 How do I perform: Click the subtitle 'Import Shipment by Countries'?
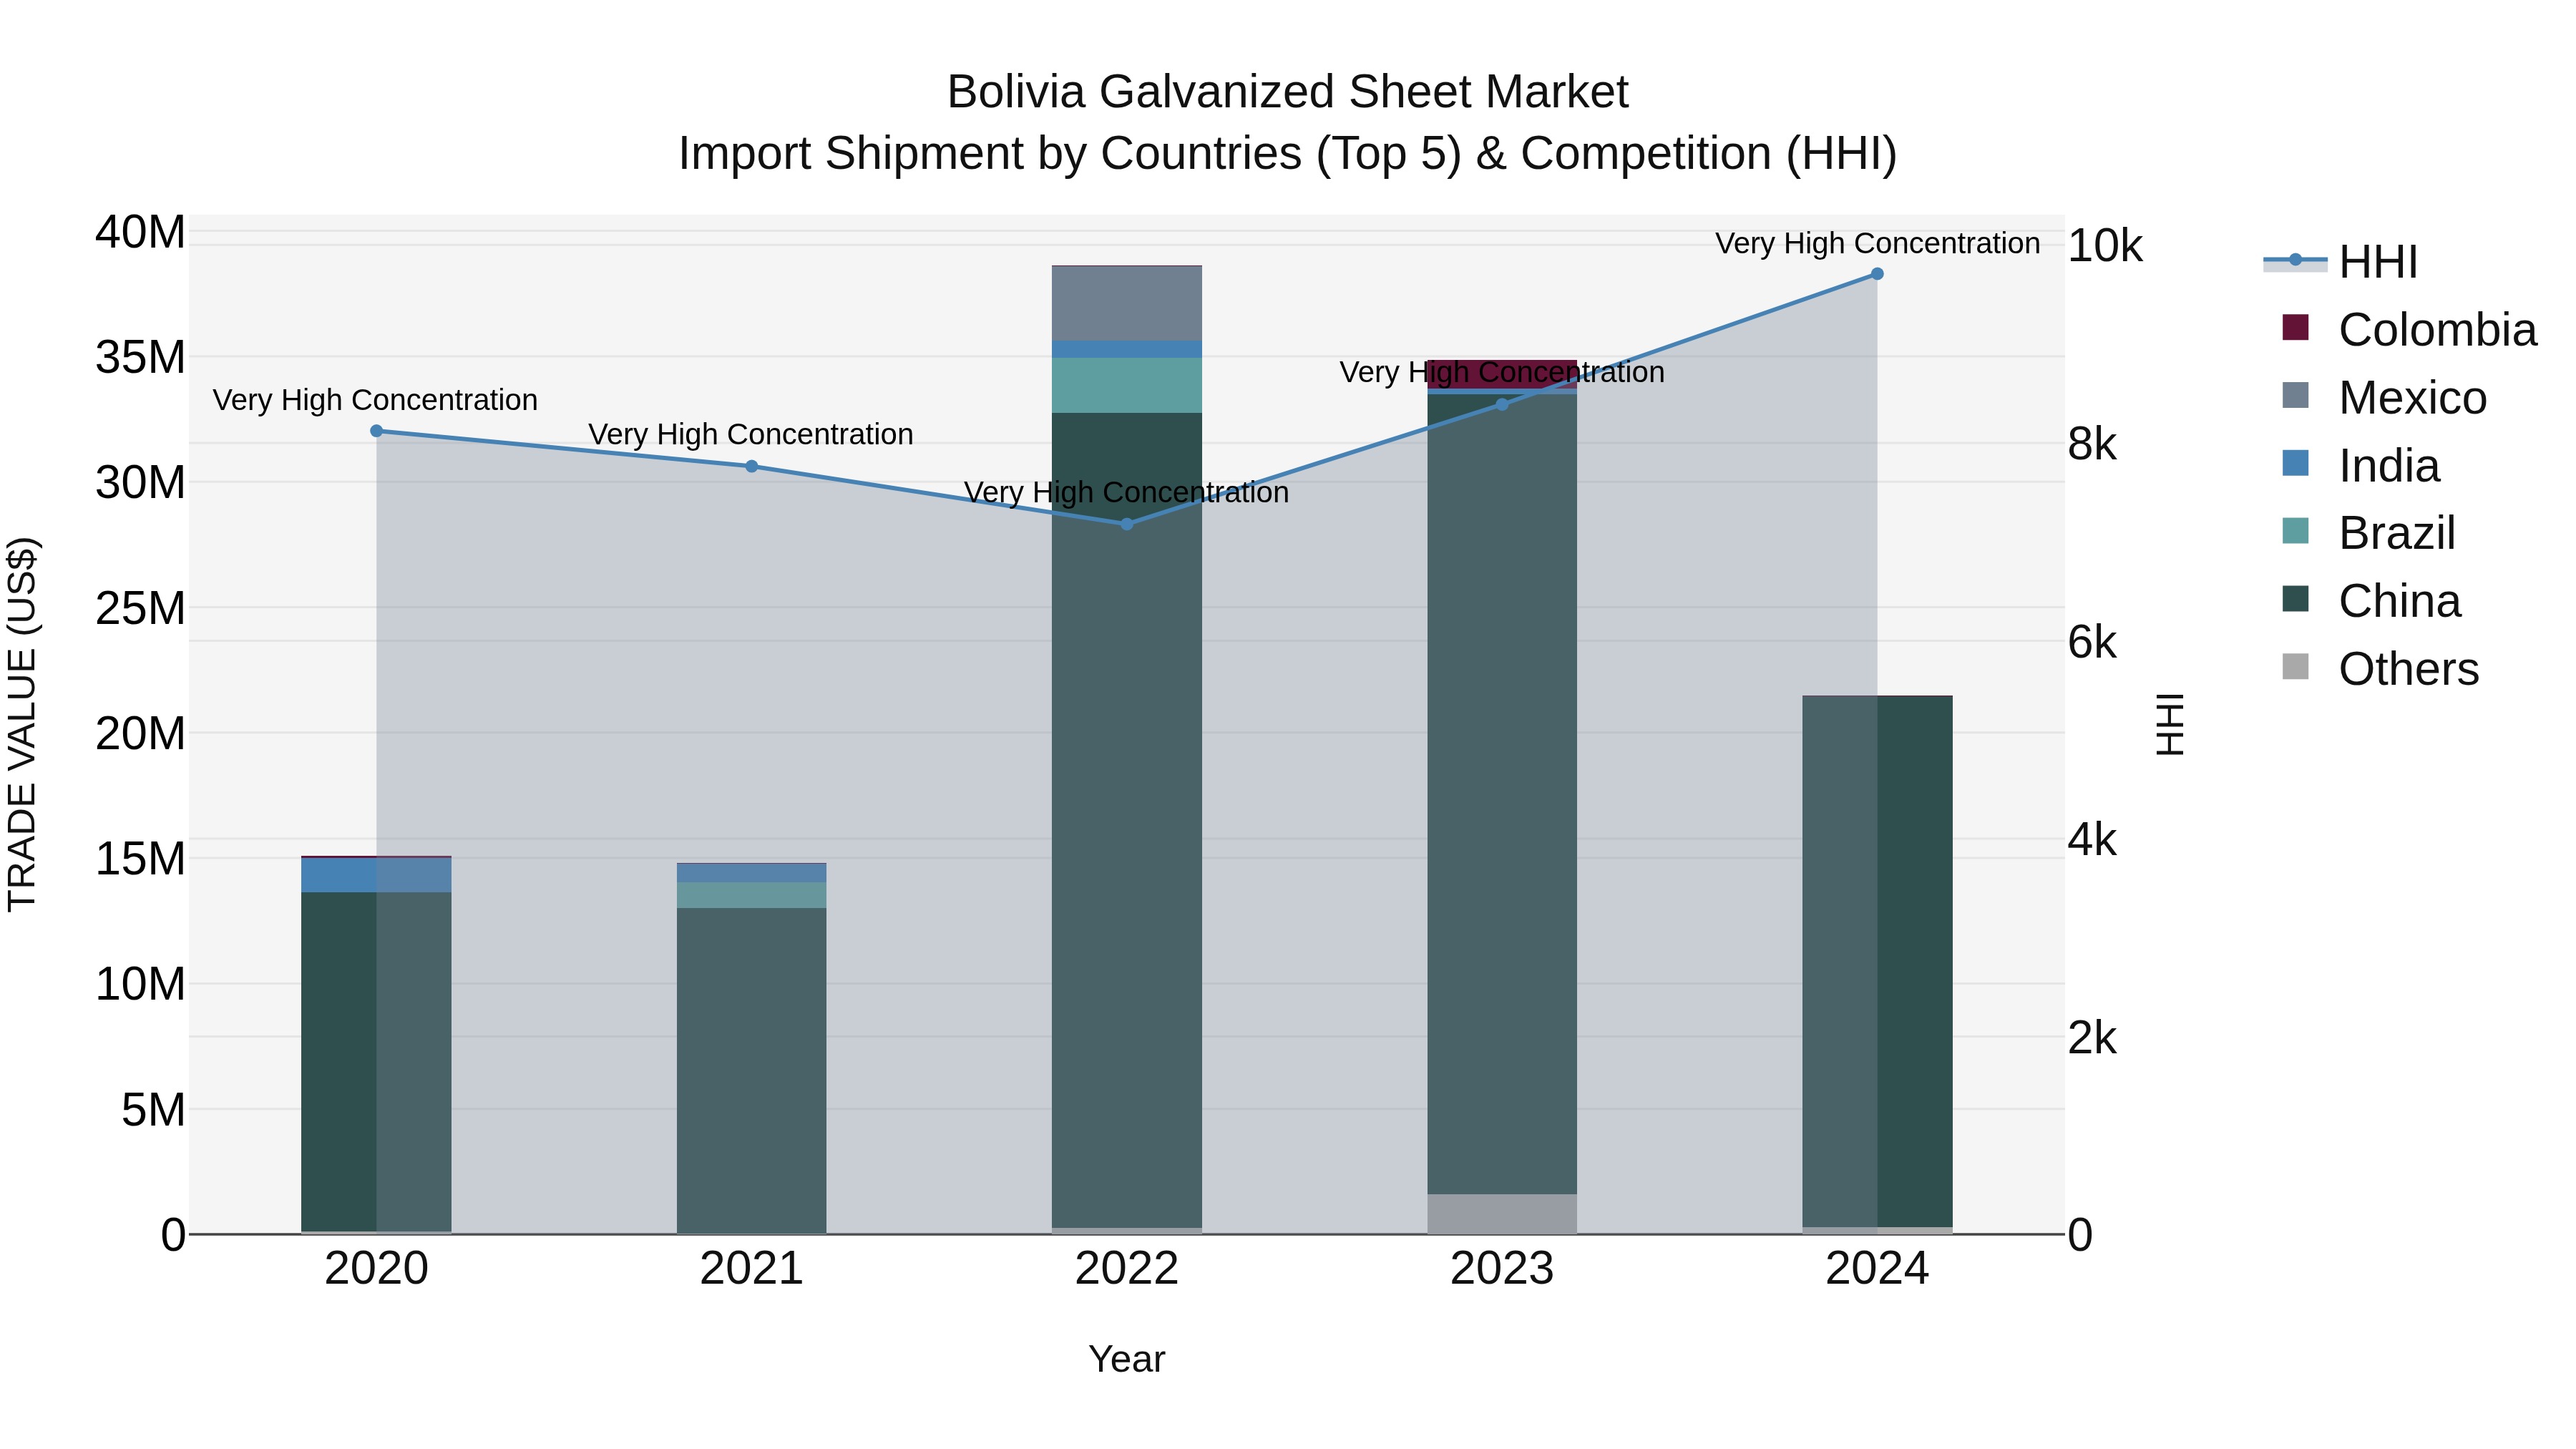990,154
